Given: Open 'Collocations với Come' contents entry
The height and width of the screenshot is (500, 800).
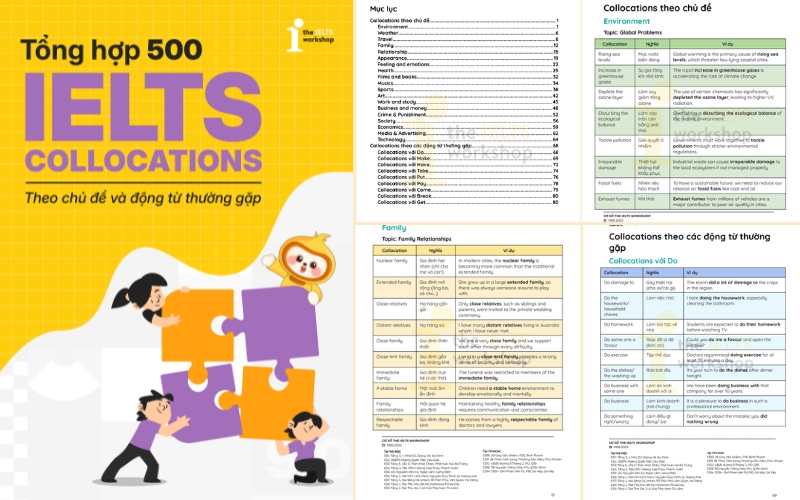Looking at the screenshot, I should pyautogui.click(x=468, y=190).
